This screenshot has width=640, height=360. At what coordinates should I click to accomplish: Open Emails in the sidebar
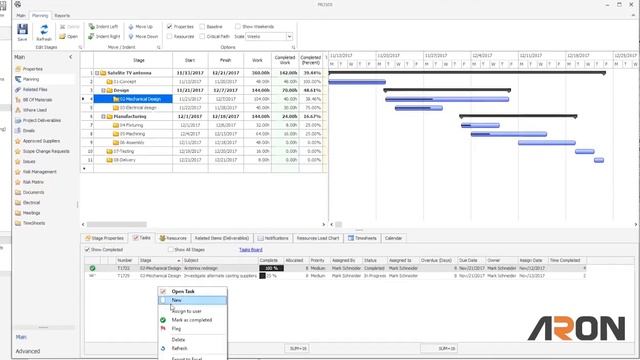(x=29, y=131)
